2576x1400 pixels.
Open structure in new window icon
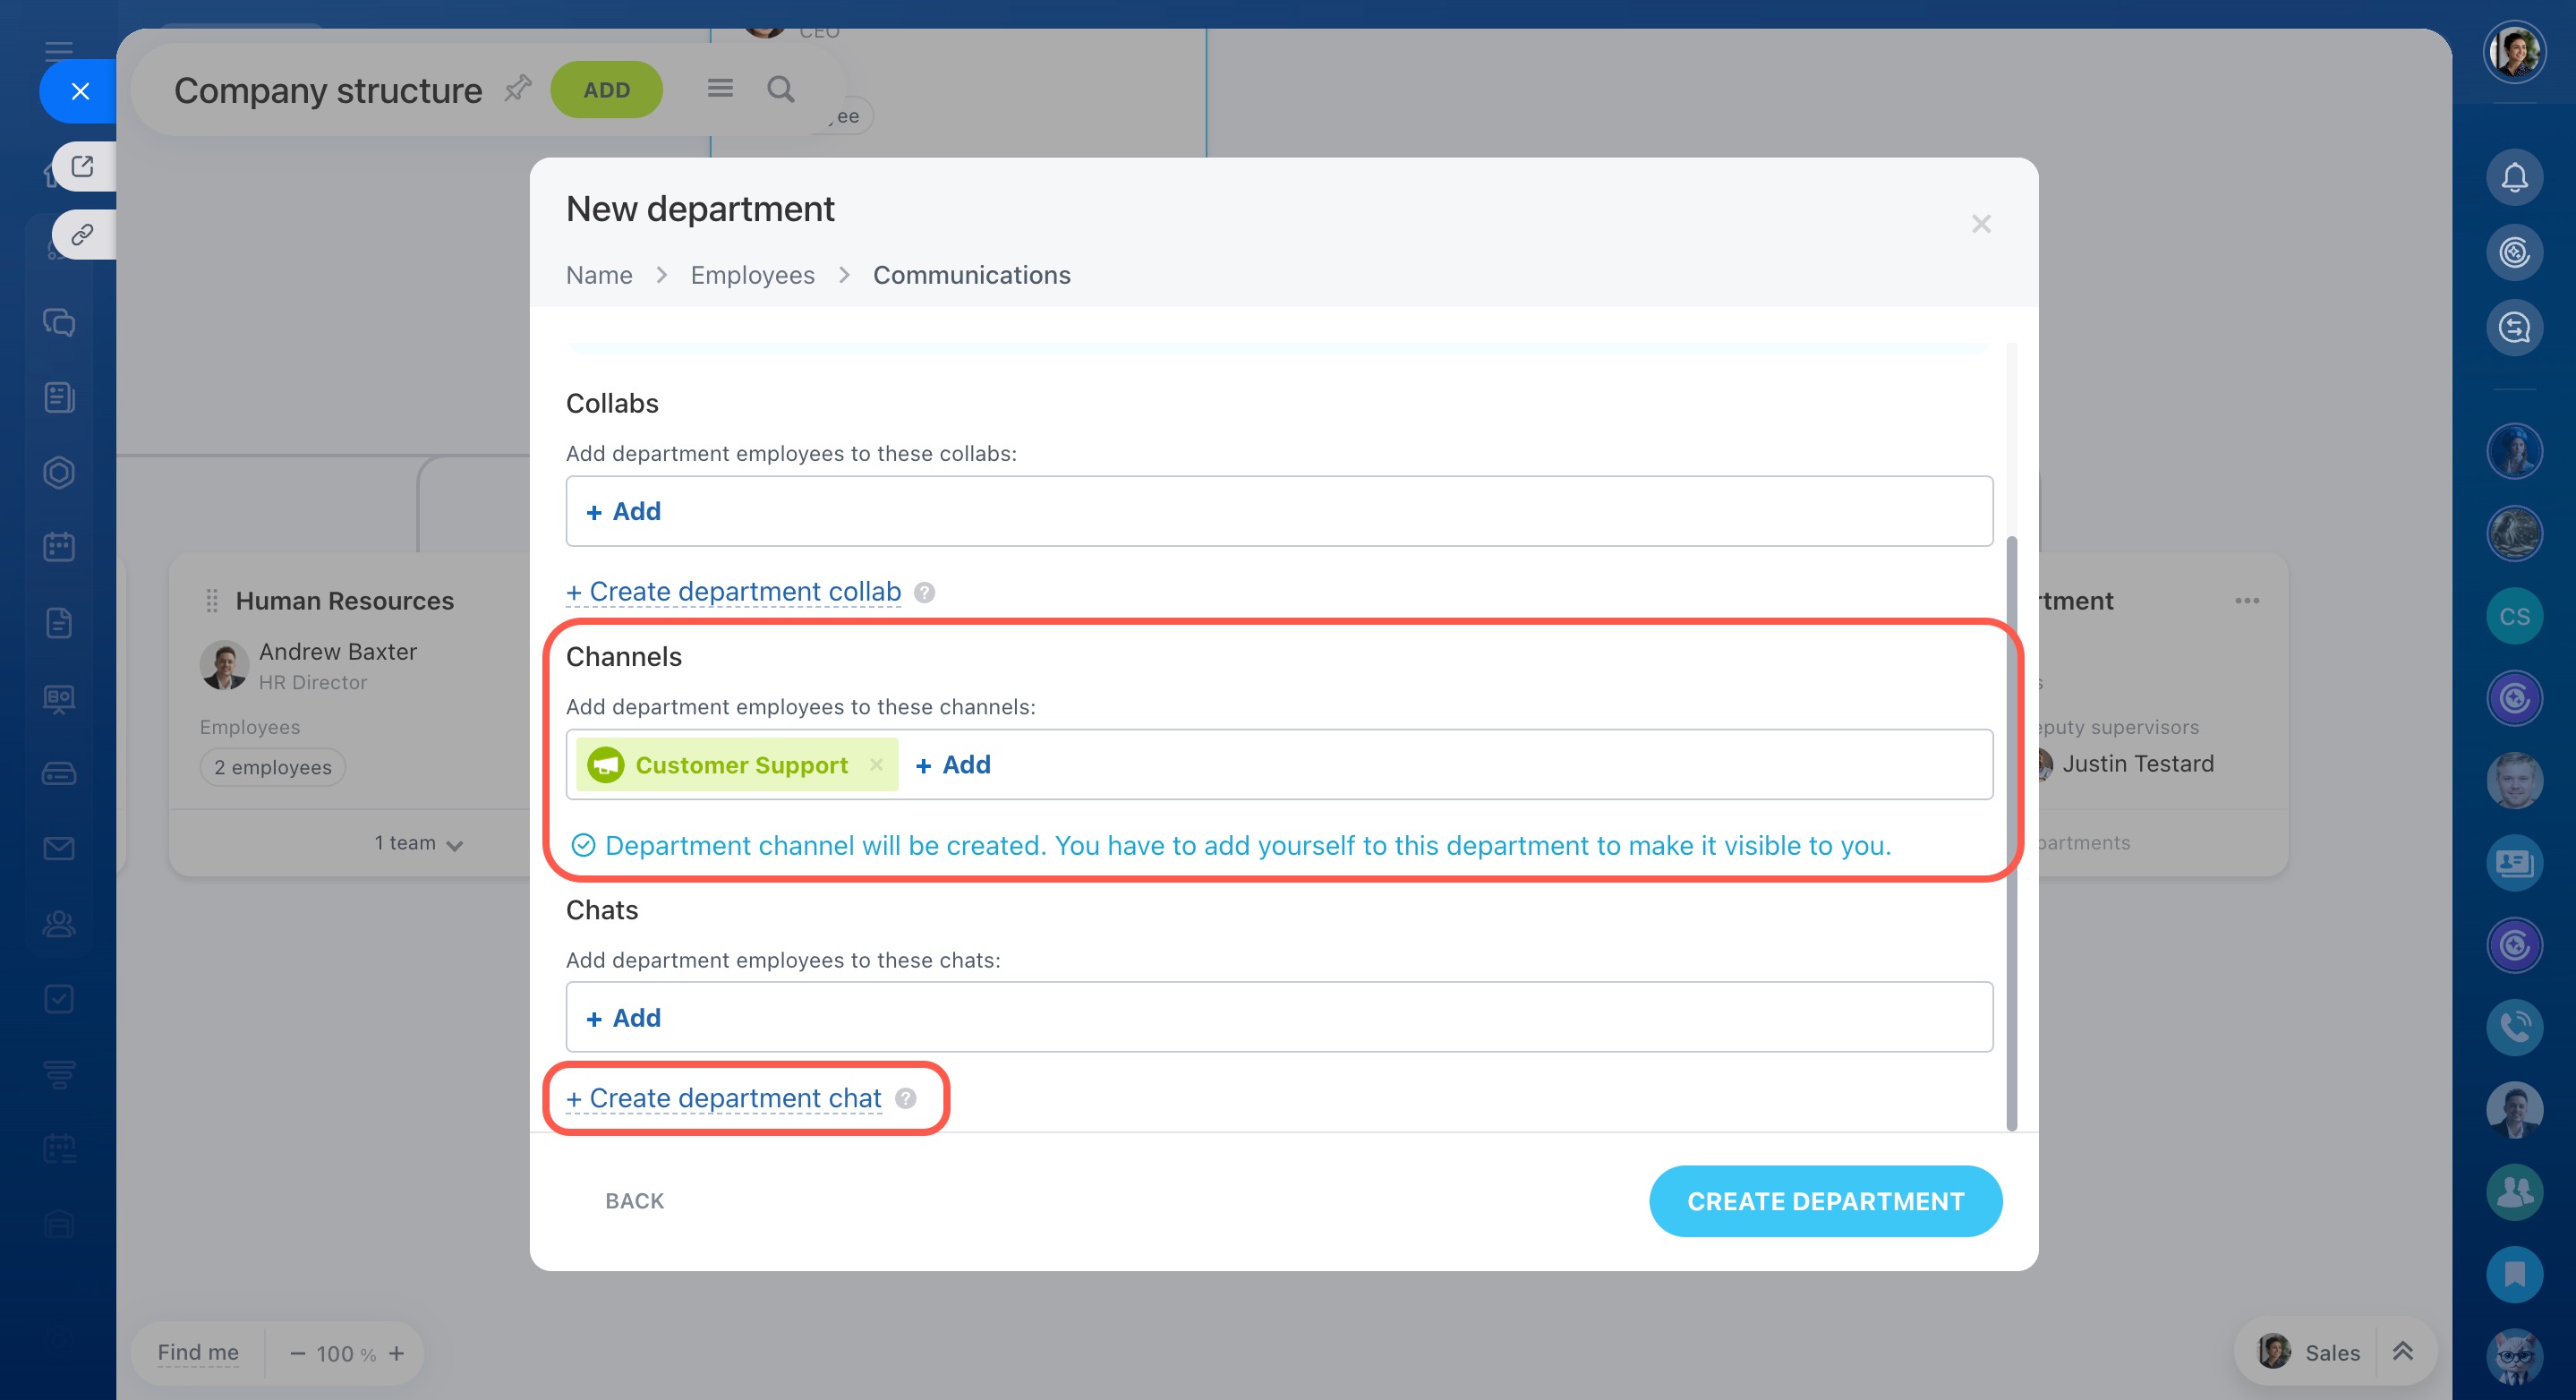tap(83, 166)
